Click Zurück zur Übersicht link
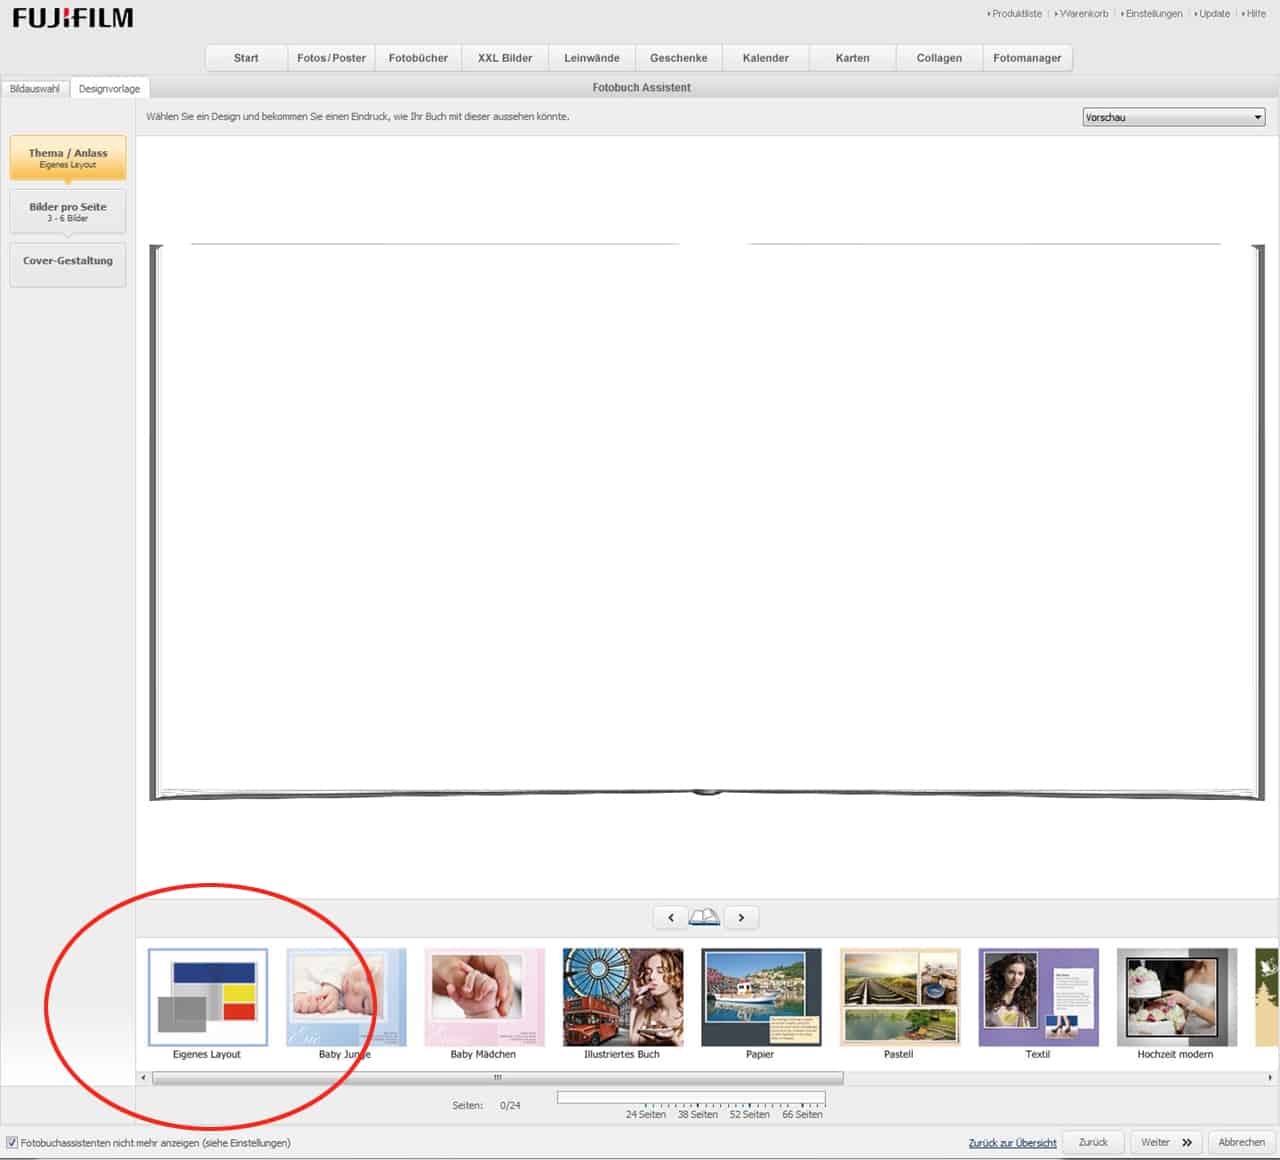 1012,1143
